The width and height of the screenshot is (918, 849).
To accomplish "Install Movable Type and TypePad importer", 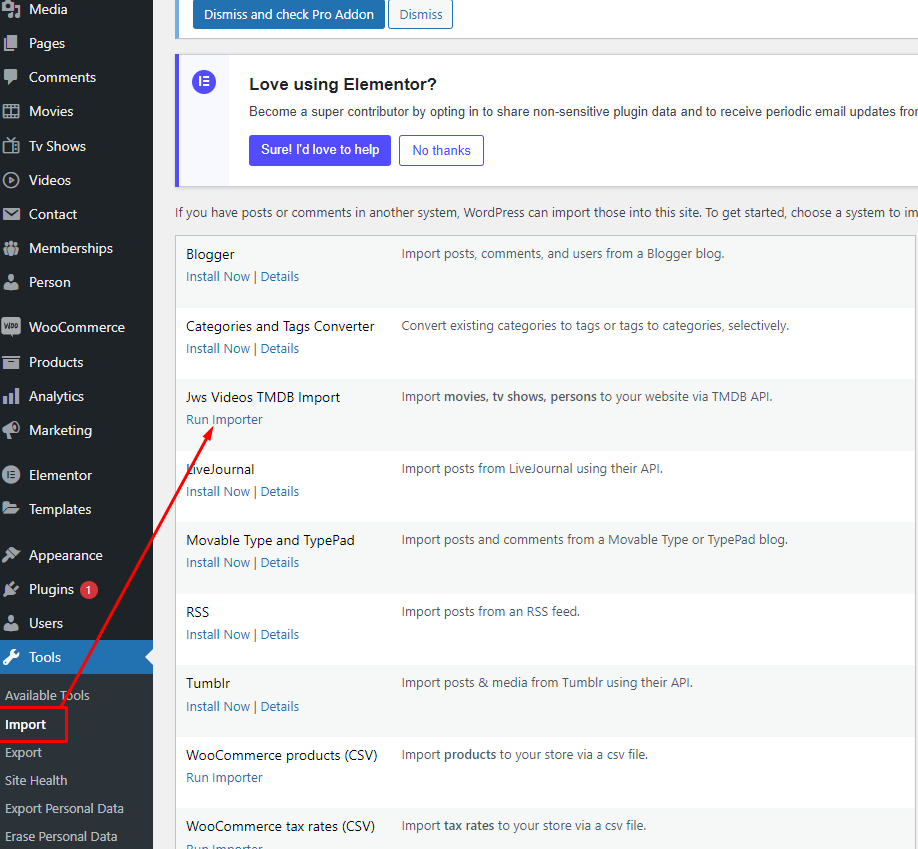I will (218, 563).
